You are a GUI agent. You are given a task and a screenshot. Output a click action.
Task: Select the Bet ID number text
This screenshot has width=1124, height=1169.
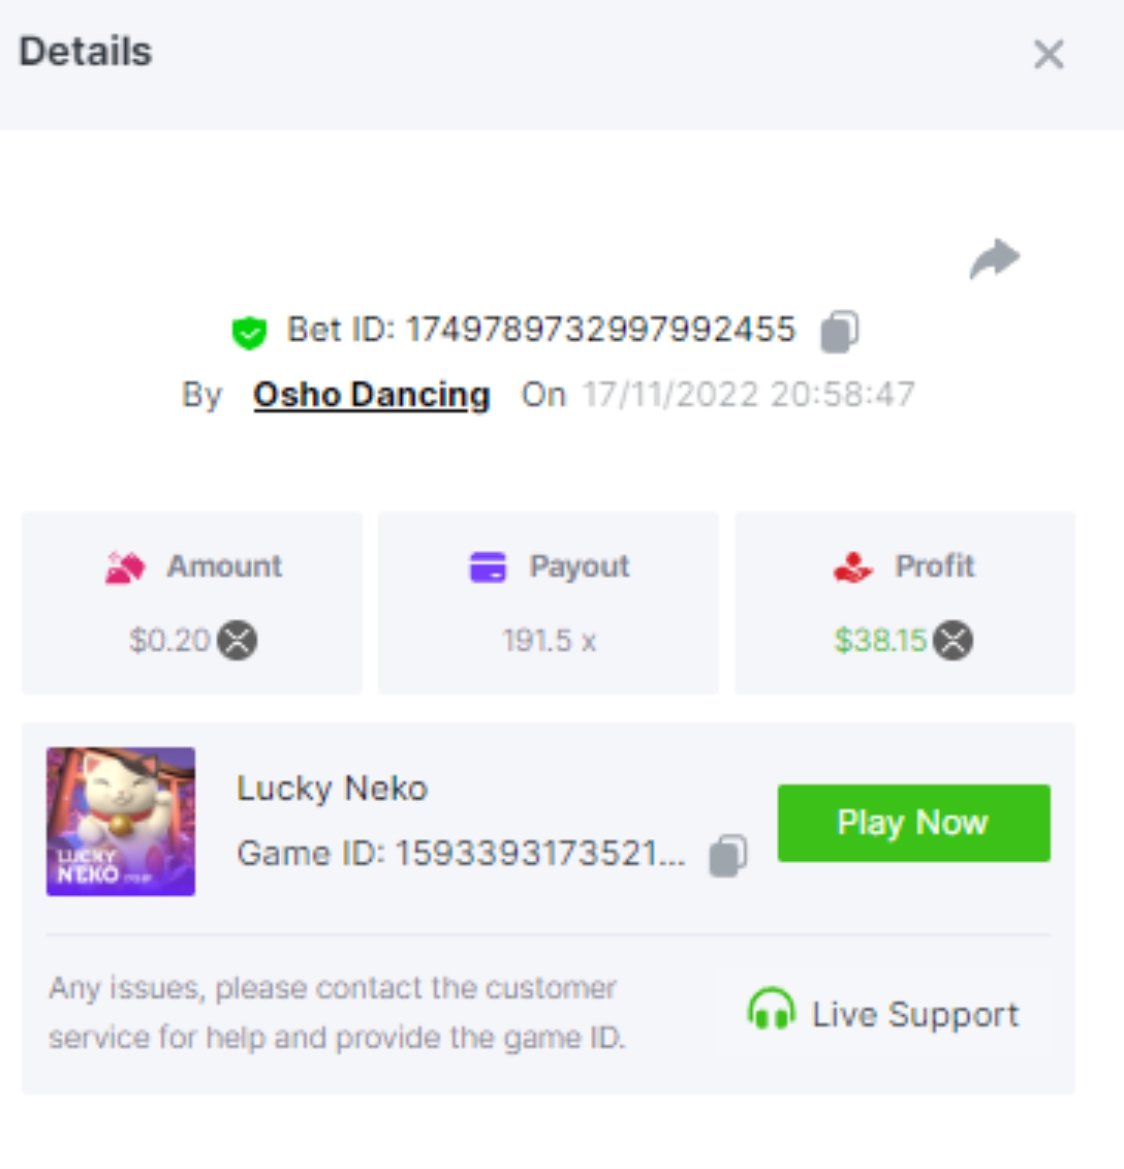(601, 330)
